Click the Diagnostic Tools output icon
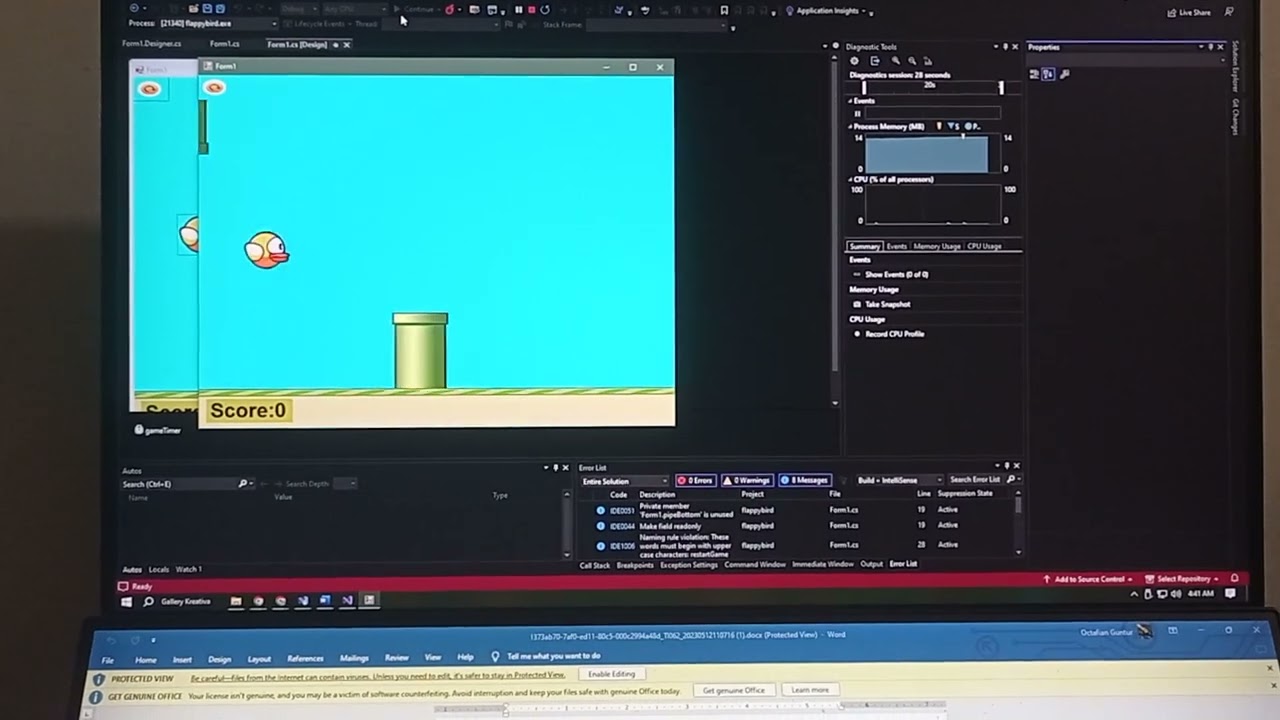Viewport: 1280px width, 720px height. point(875,61)
